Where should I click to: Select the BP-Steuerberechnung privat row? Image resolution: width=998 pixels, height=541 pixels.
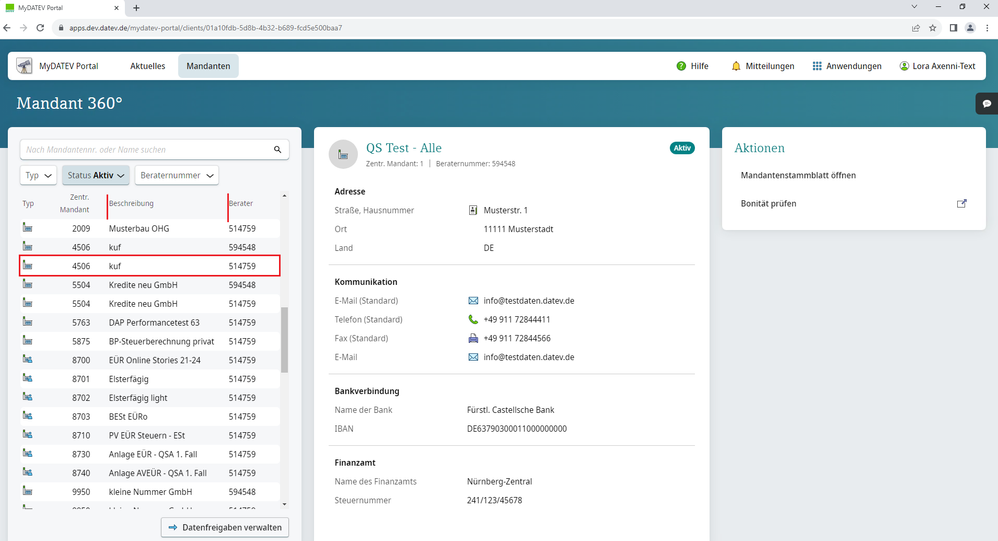[x=150, y=341]
